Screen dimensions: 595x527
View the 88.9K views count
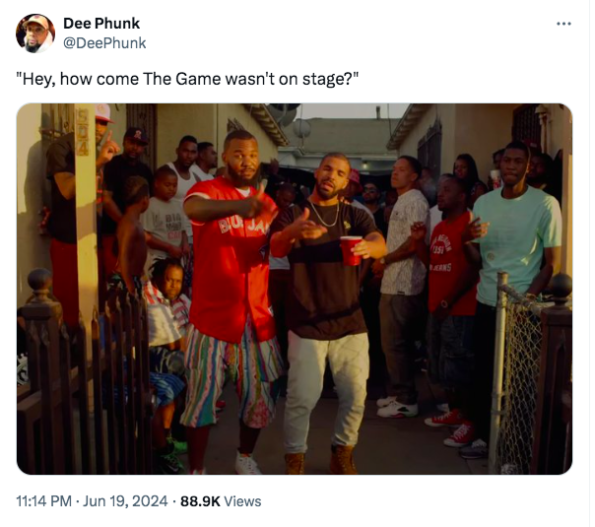200,501
